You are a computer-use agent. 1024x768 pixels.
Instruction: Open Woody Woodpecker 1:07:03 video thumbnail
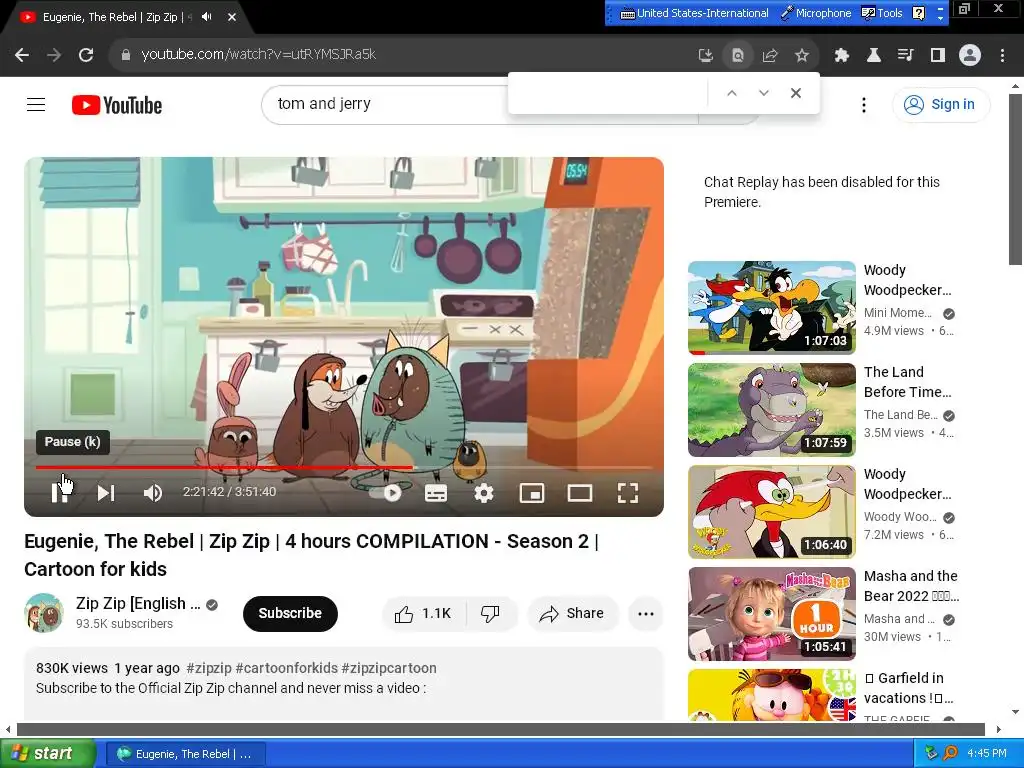(771, 308)
